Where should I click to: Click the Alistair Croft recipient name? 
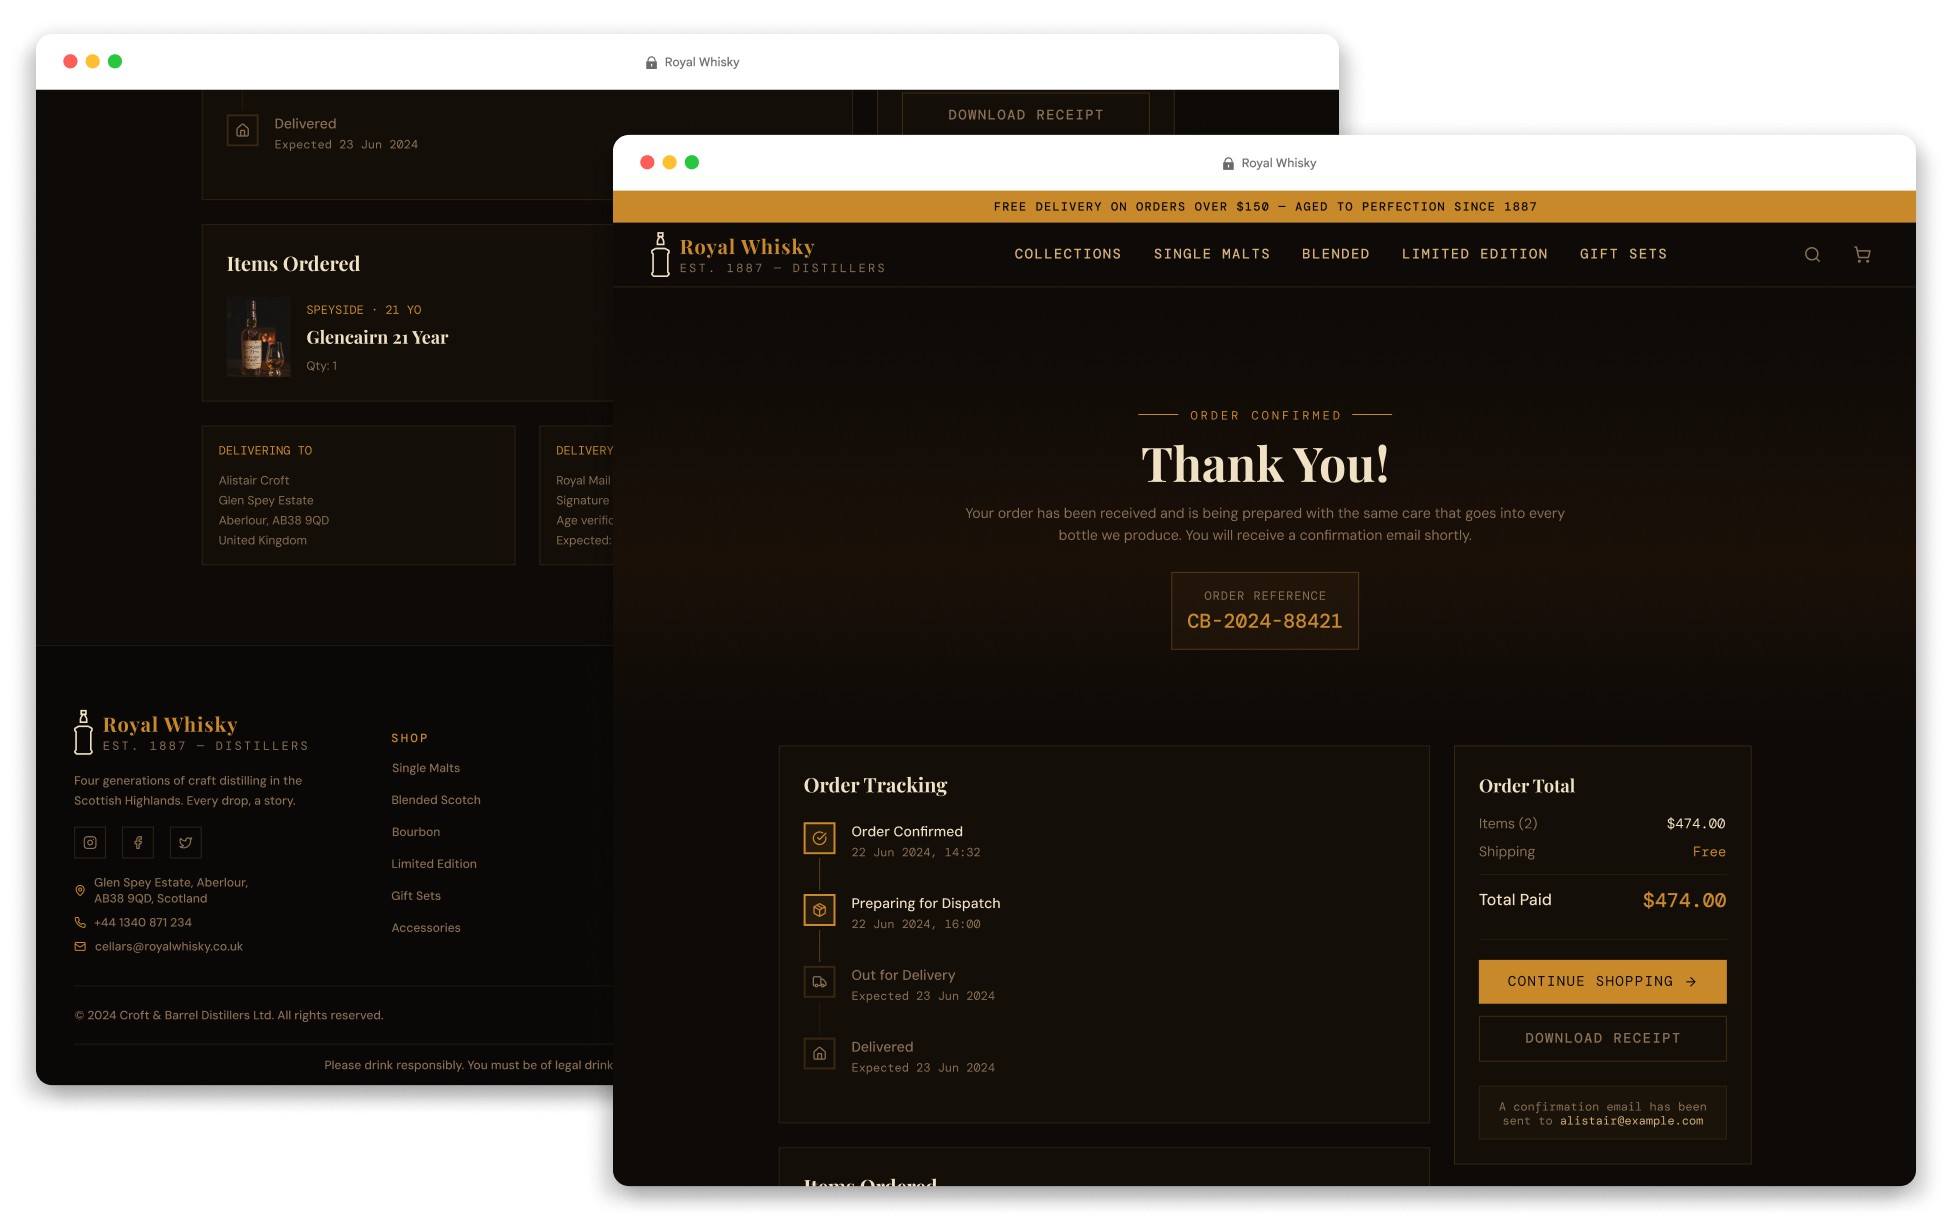tap(254, 481)
